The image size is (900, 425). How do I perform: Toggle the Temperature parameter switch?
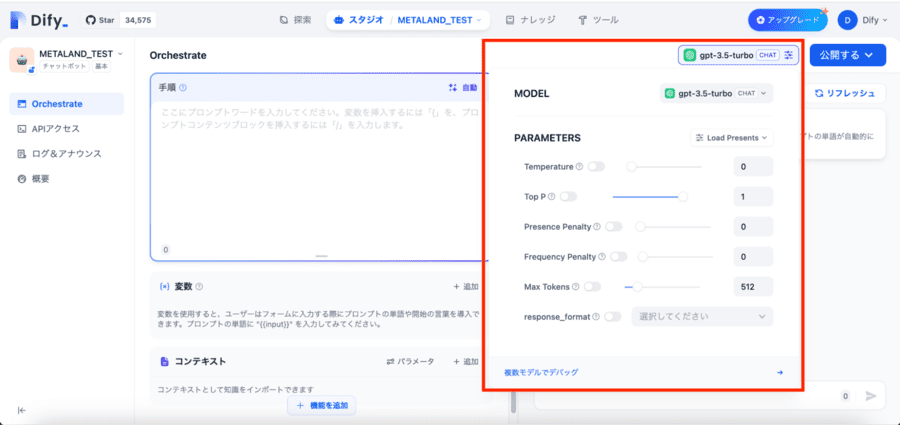[596, 167]
